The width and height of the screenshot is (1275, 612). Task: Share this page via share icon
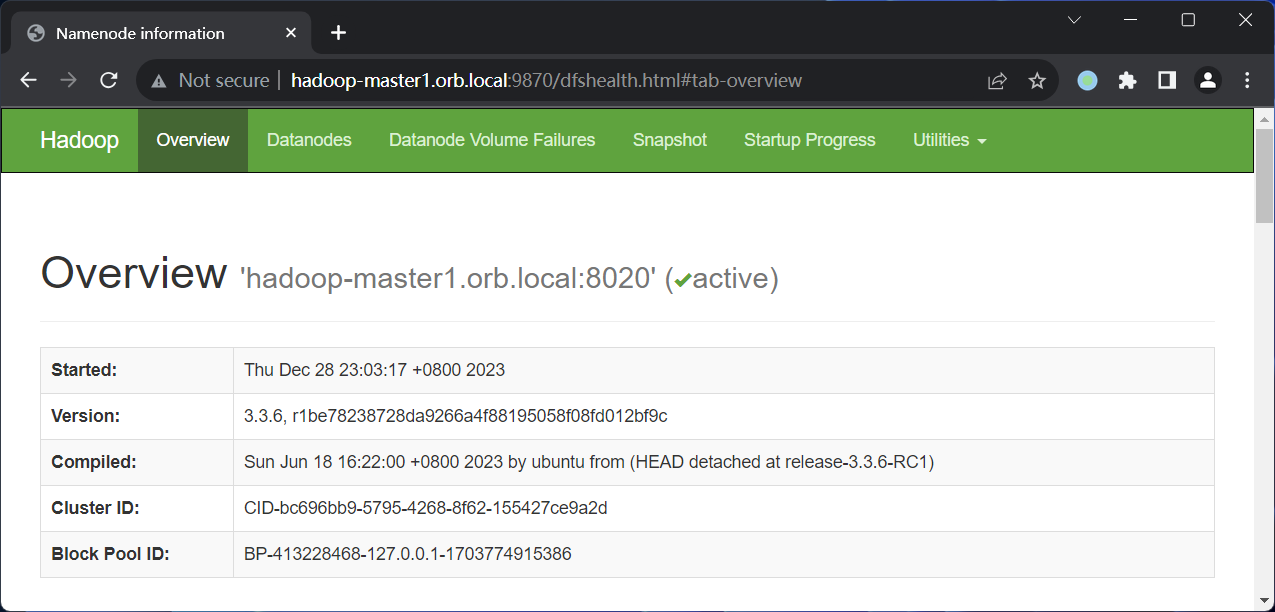(x=997, y=81)
